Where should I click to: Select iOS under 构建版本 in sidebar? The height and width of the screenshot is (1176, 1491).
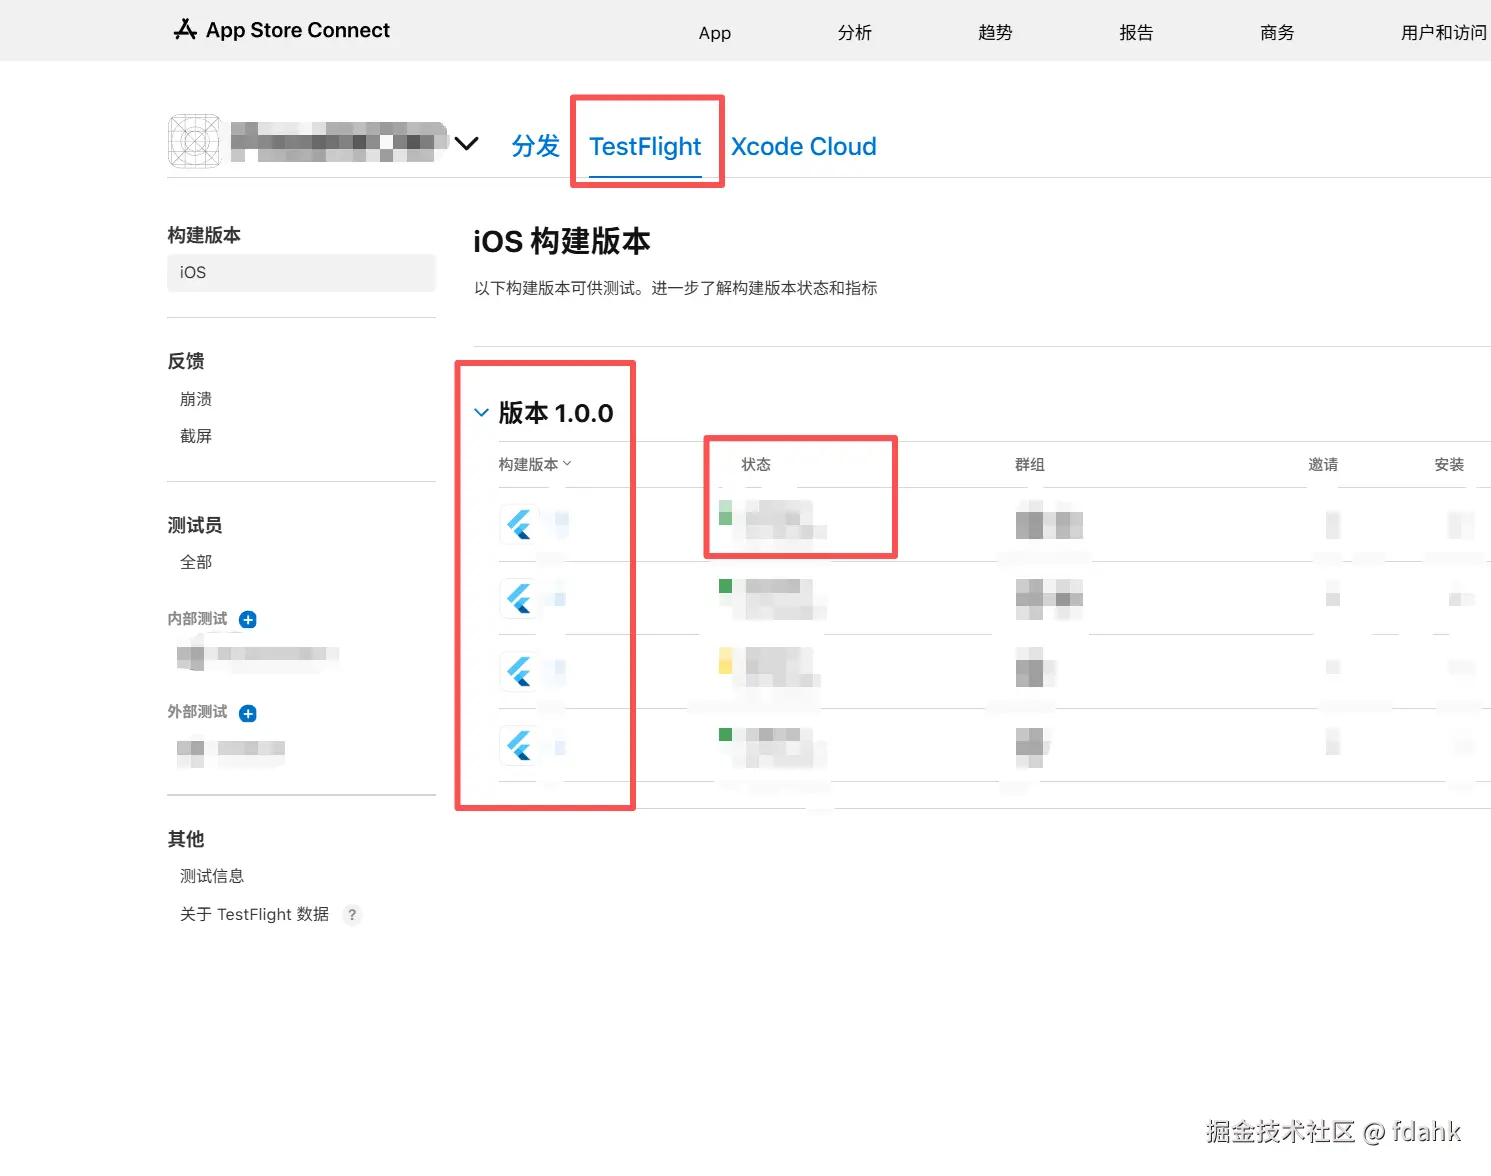[301, 272]
